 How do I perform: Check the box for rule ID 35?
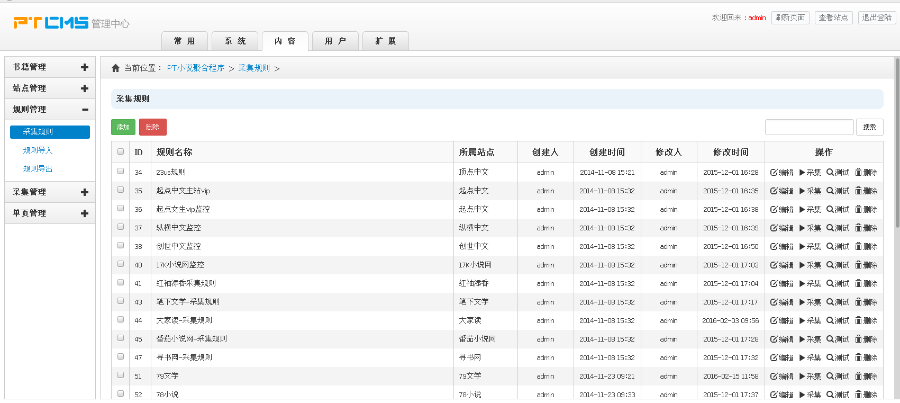coord(121,189)
